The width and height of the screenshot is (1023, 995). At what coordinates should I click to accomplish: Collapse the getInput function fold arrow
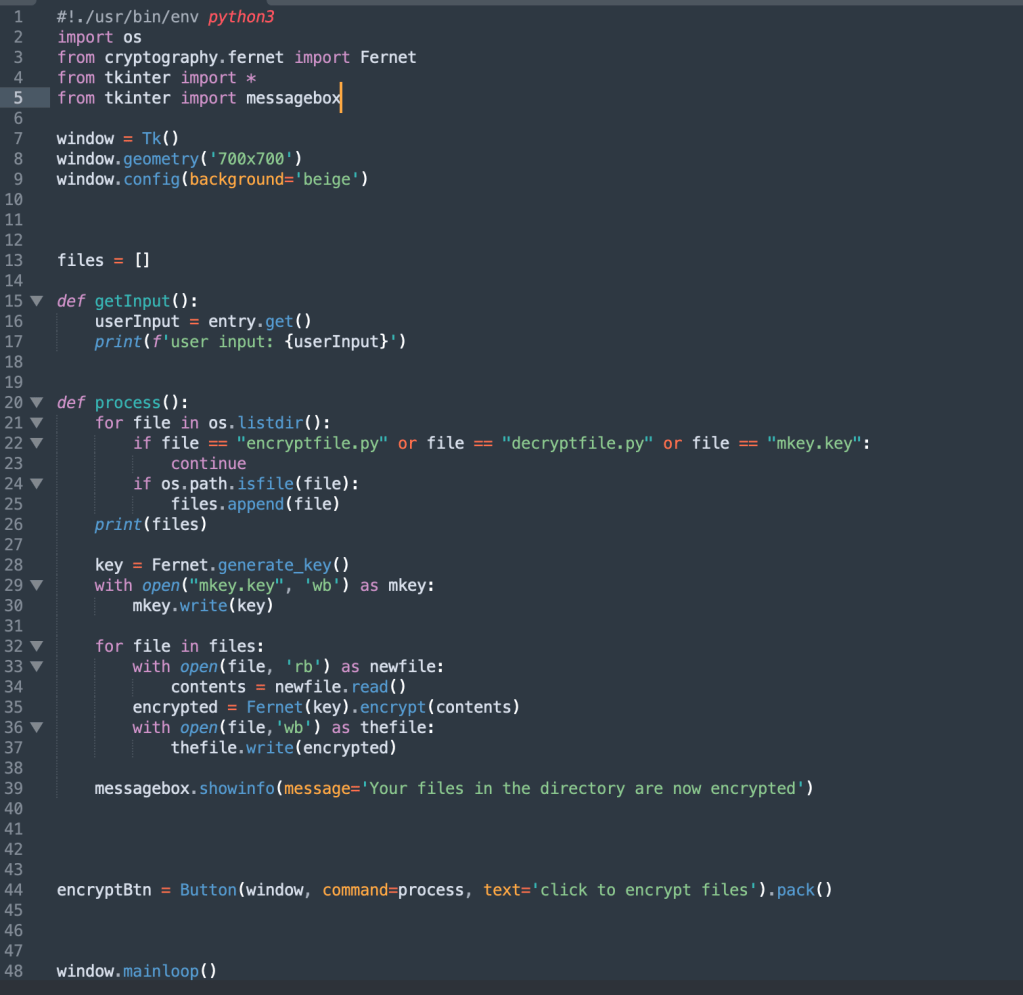37,300
